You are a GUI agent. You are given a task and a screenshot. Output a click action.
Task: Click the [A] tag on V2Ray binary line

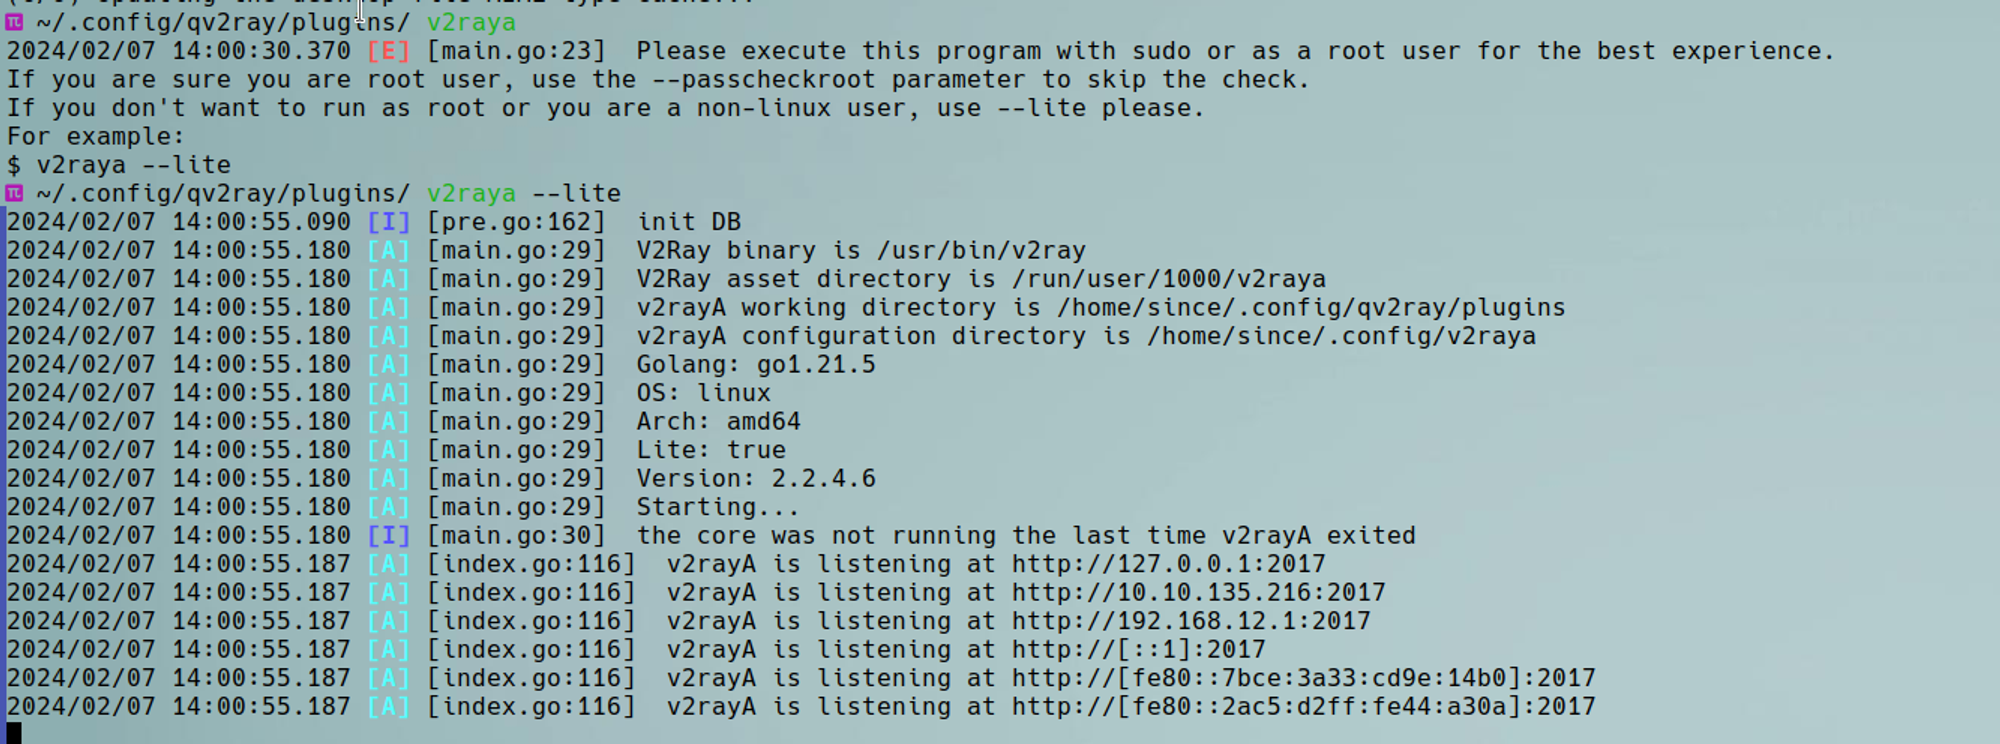(388, 251)
